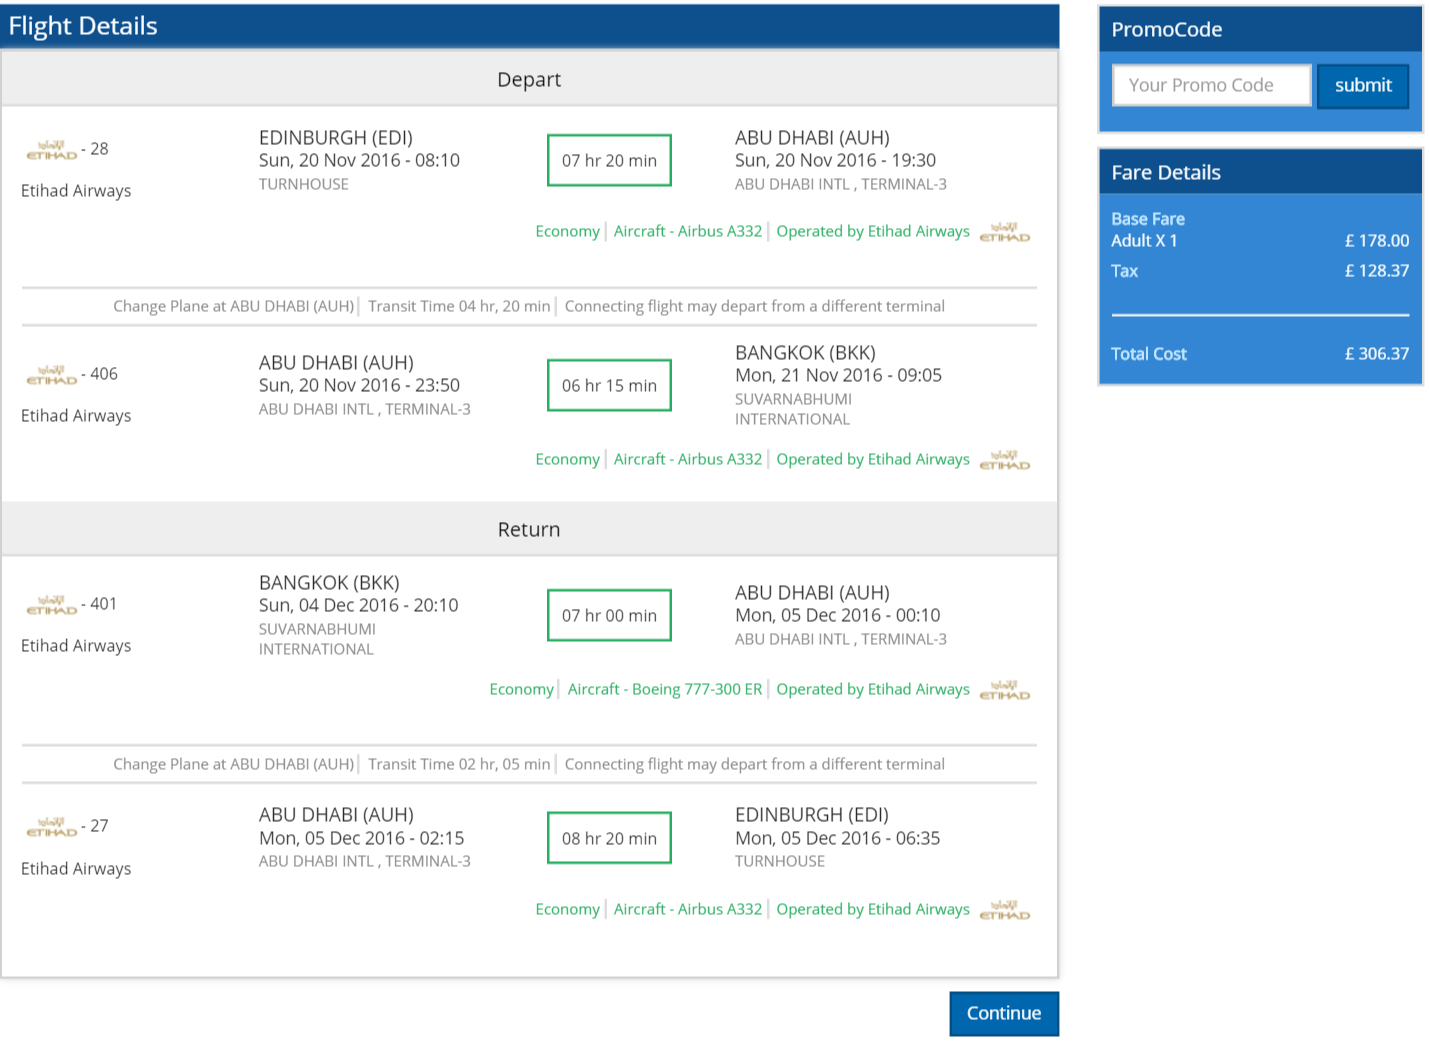Click the Fare Details panel header
1429x1043 pixels.
(1260, 172)
